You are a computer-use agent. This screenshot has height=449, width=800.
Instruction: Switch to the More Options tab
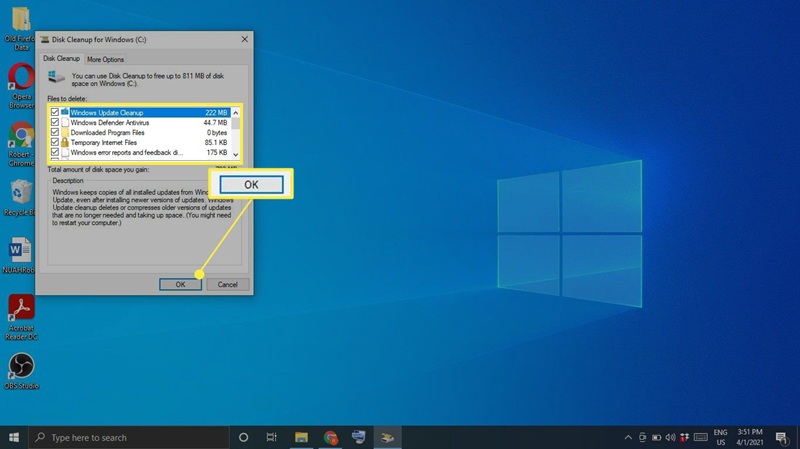click(x=106, y=59)
